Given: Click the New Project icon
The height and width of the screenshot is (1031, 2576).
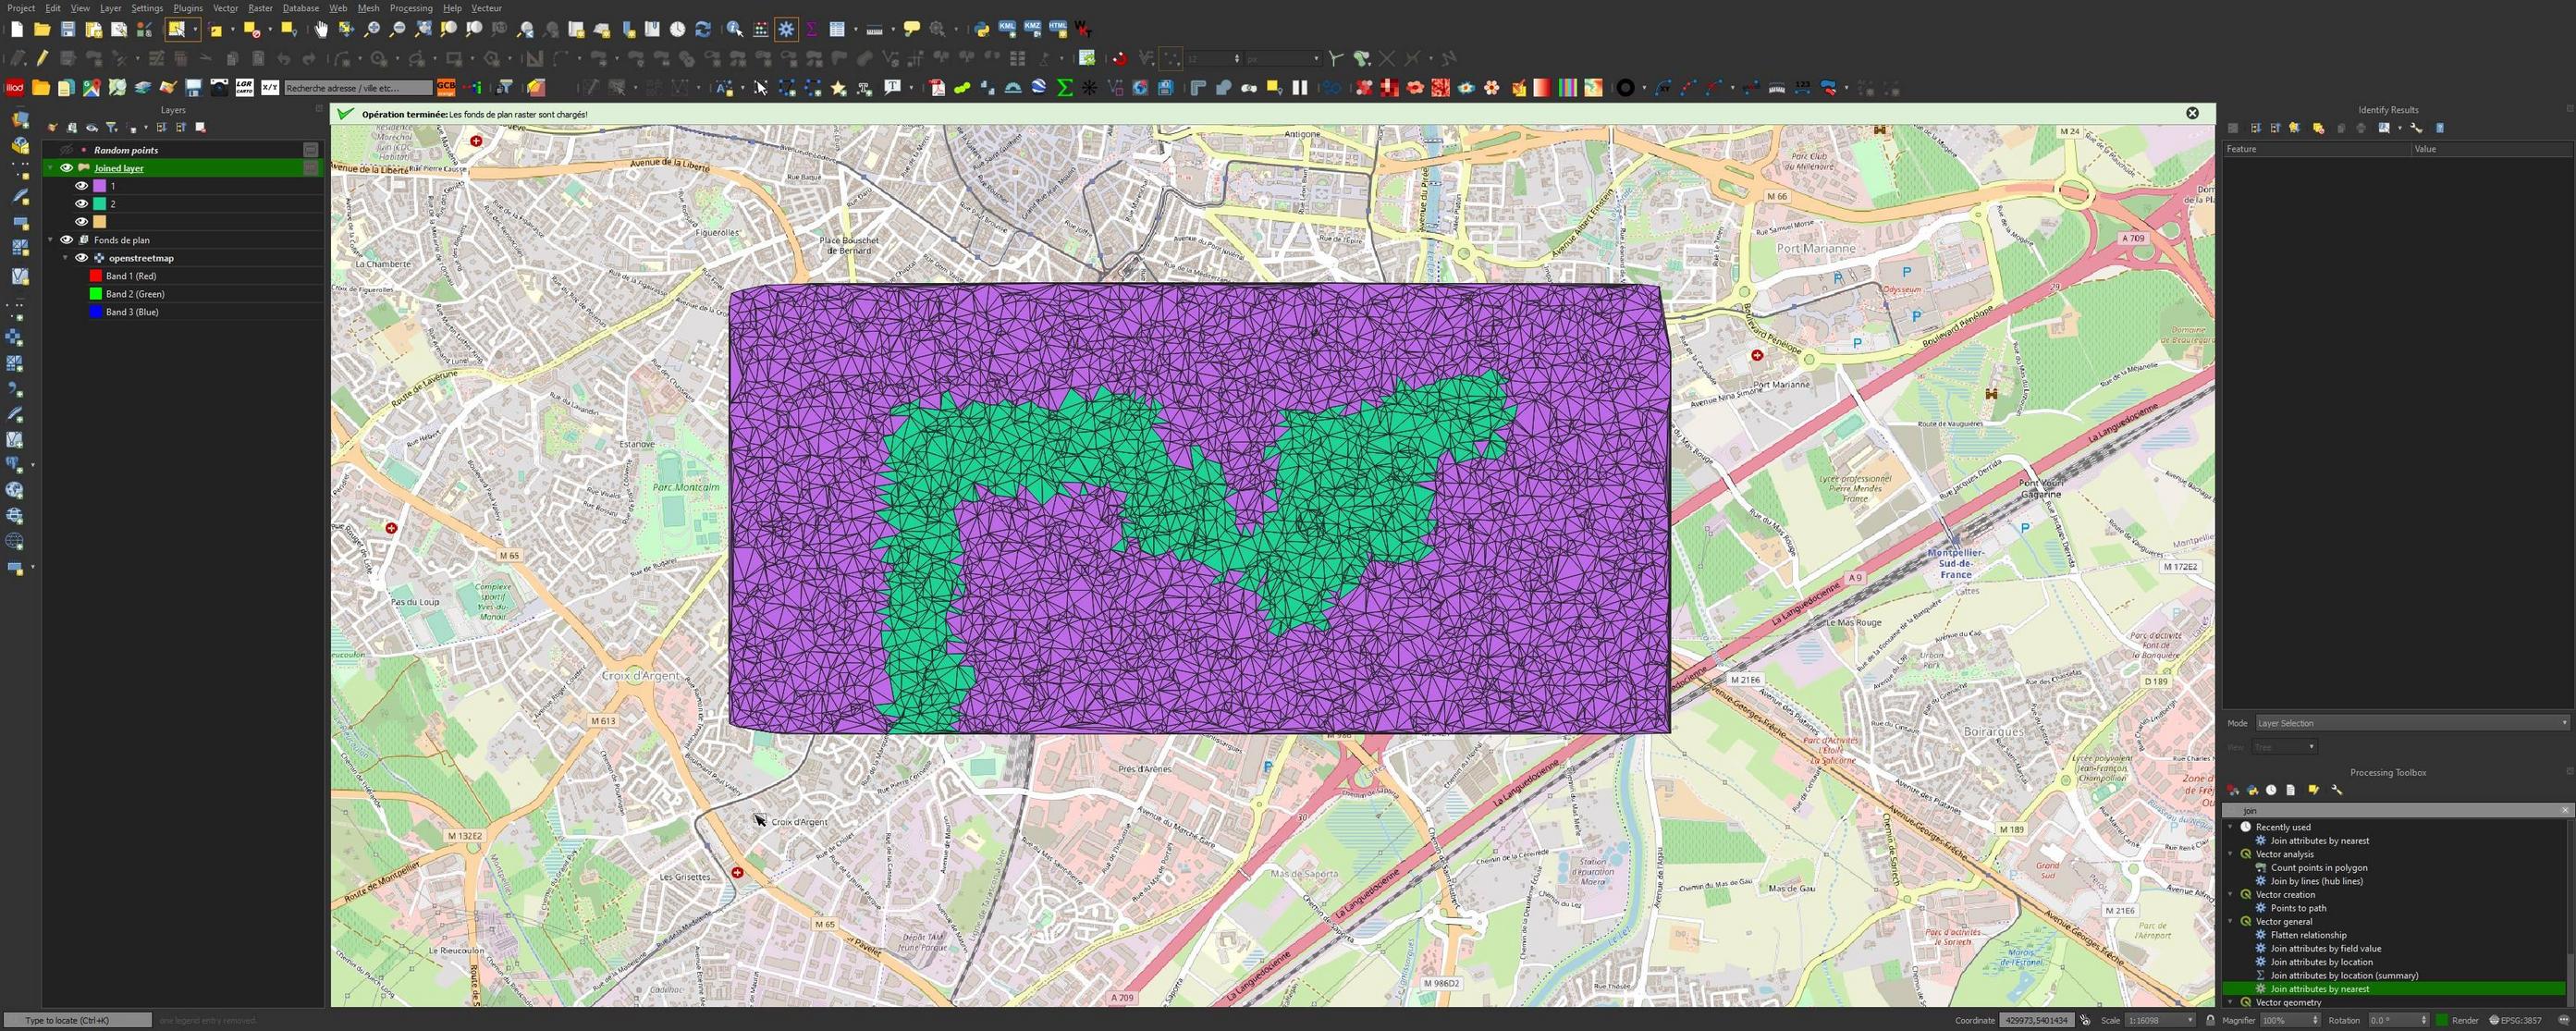Looking at the screenshot, I should point(17,30).
